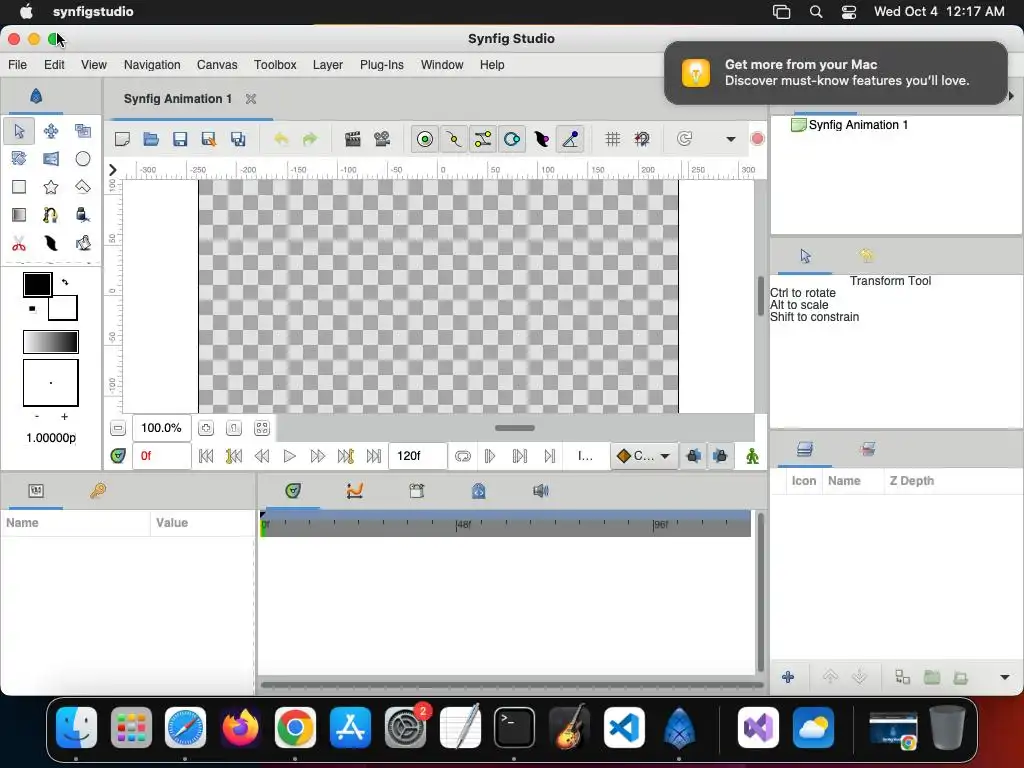The height and width of the screenshot is (768, 1024).
Task: Open the toolbar overflow dropdown arrow
Action: pos(731,139)
